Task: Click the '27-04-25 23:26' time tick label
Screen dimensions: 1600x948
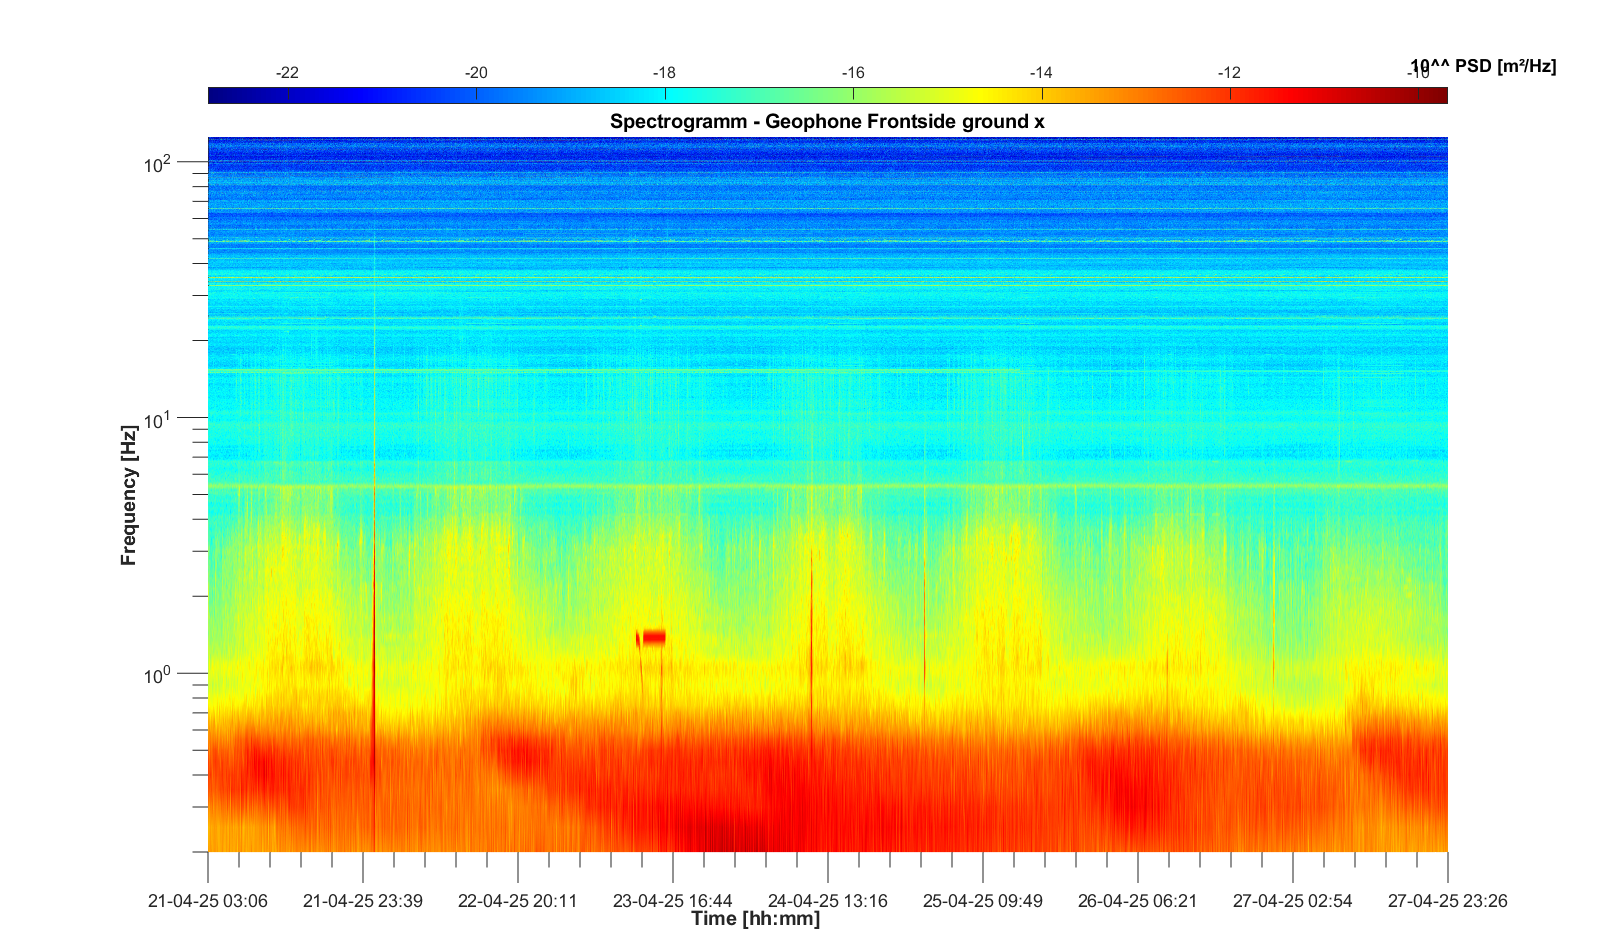Action: [1447, 901]
